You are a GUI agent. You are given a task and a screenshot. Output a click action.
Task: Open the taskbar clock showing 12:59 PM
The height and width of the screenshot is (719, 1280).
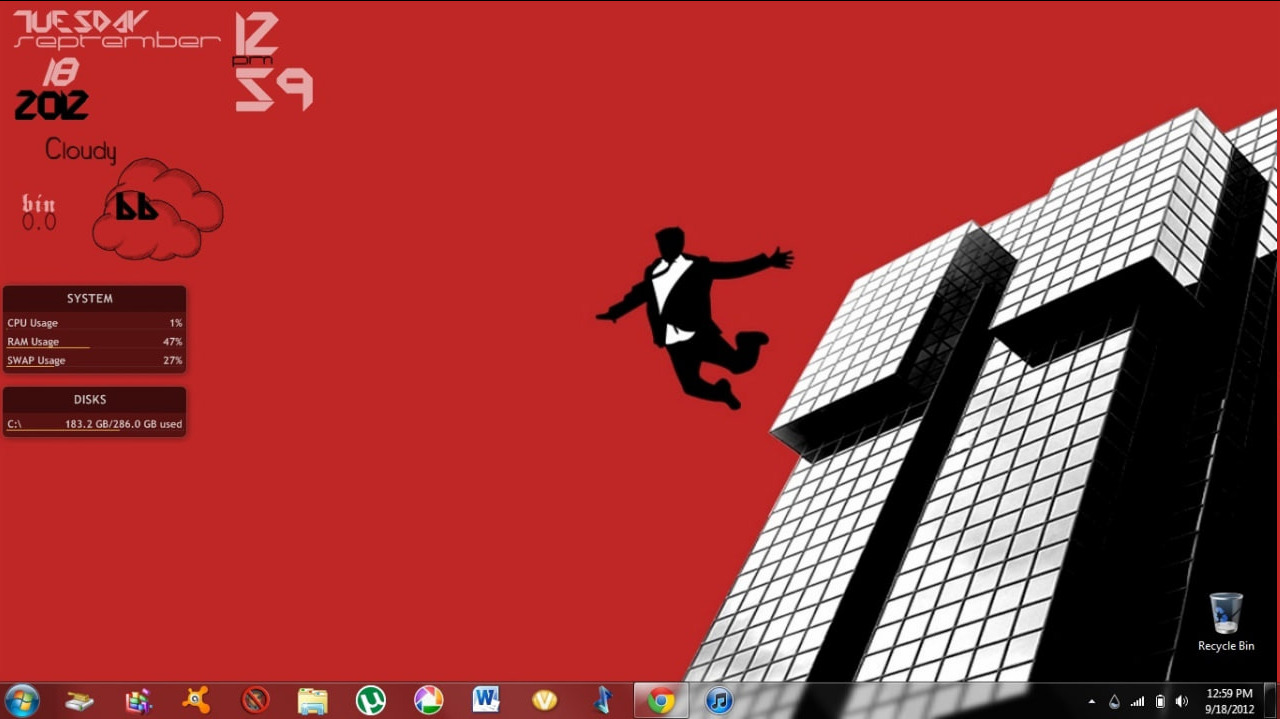tap(1230, 701)
